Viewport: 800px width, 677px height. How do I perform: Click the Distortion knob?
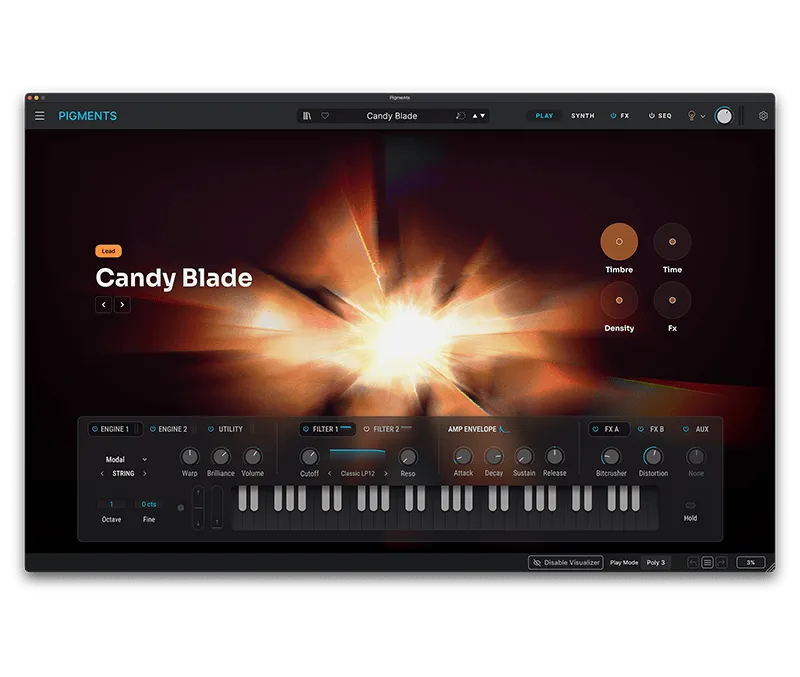point(653,457)
